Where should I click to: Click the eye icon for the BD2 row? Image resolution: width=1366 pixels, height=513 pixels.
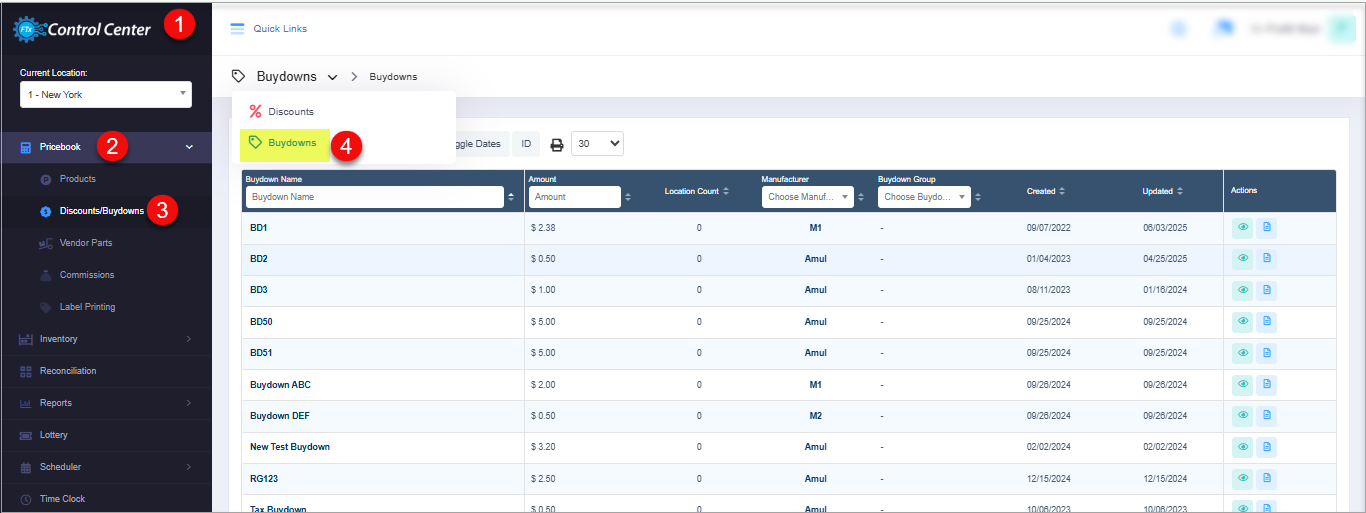pyautogui.click(x=1243, y=259)
